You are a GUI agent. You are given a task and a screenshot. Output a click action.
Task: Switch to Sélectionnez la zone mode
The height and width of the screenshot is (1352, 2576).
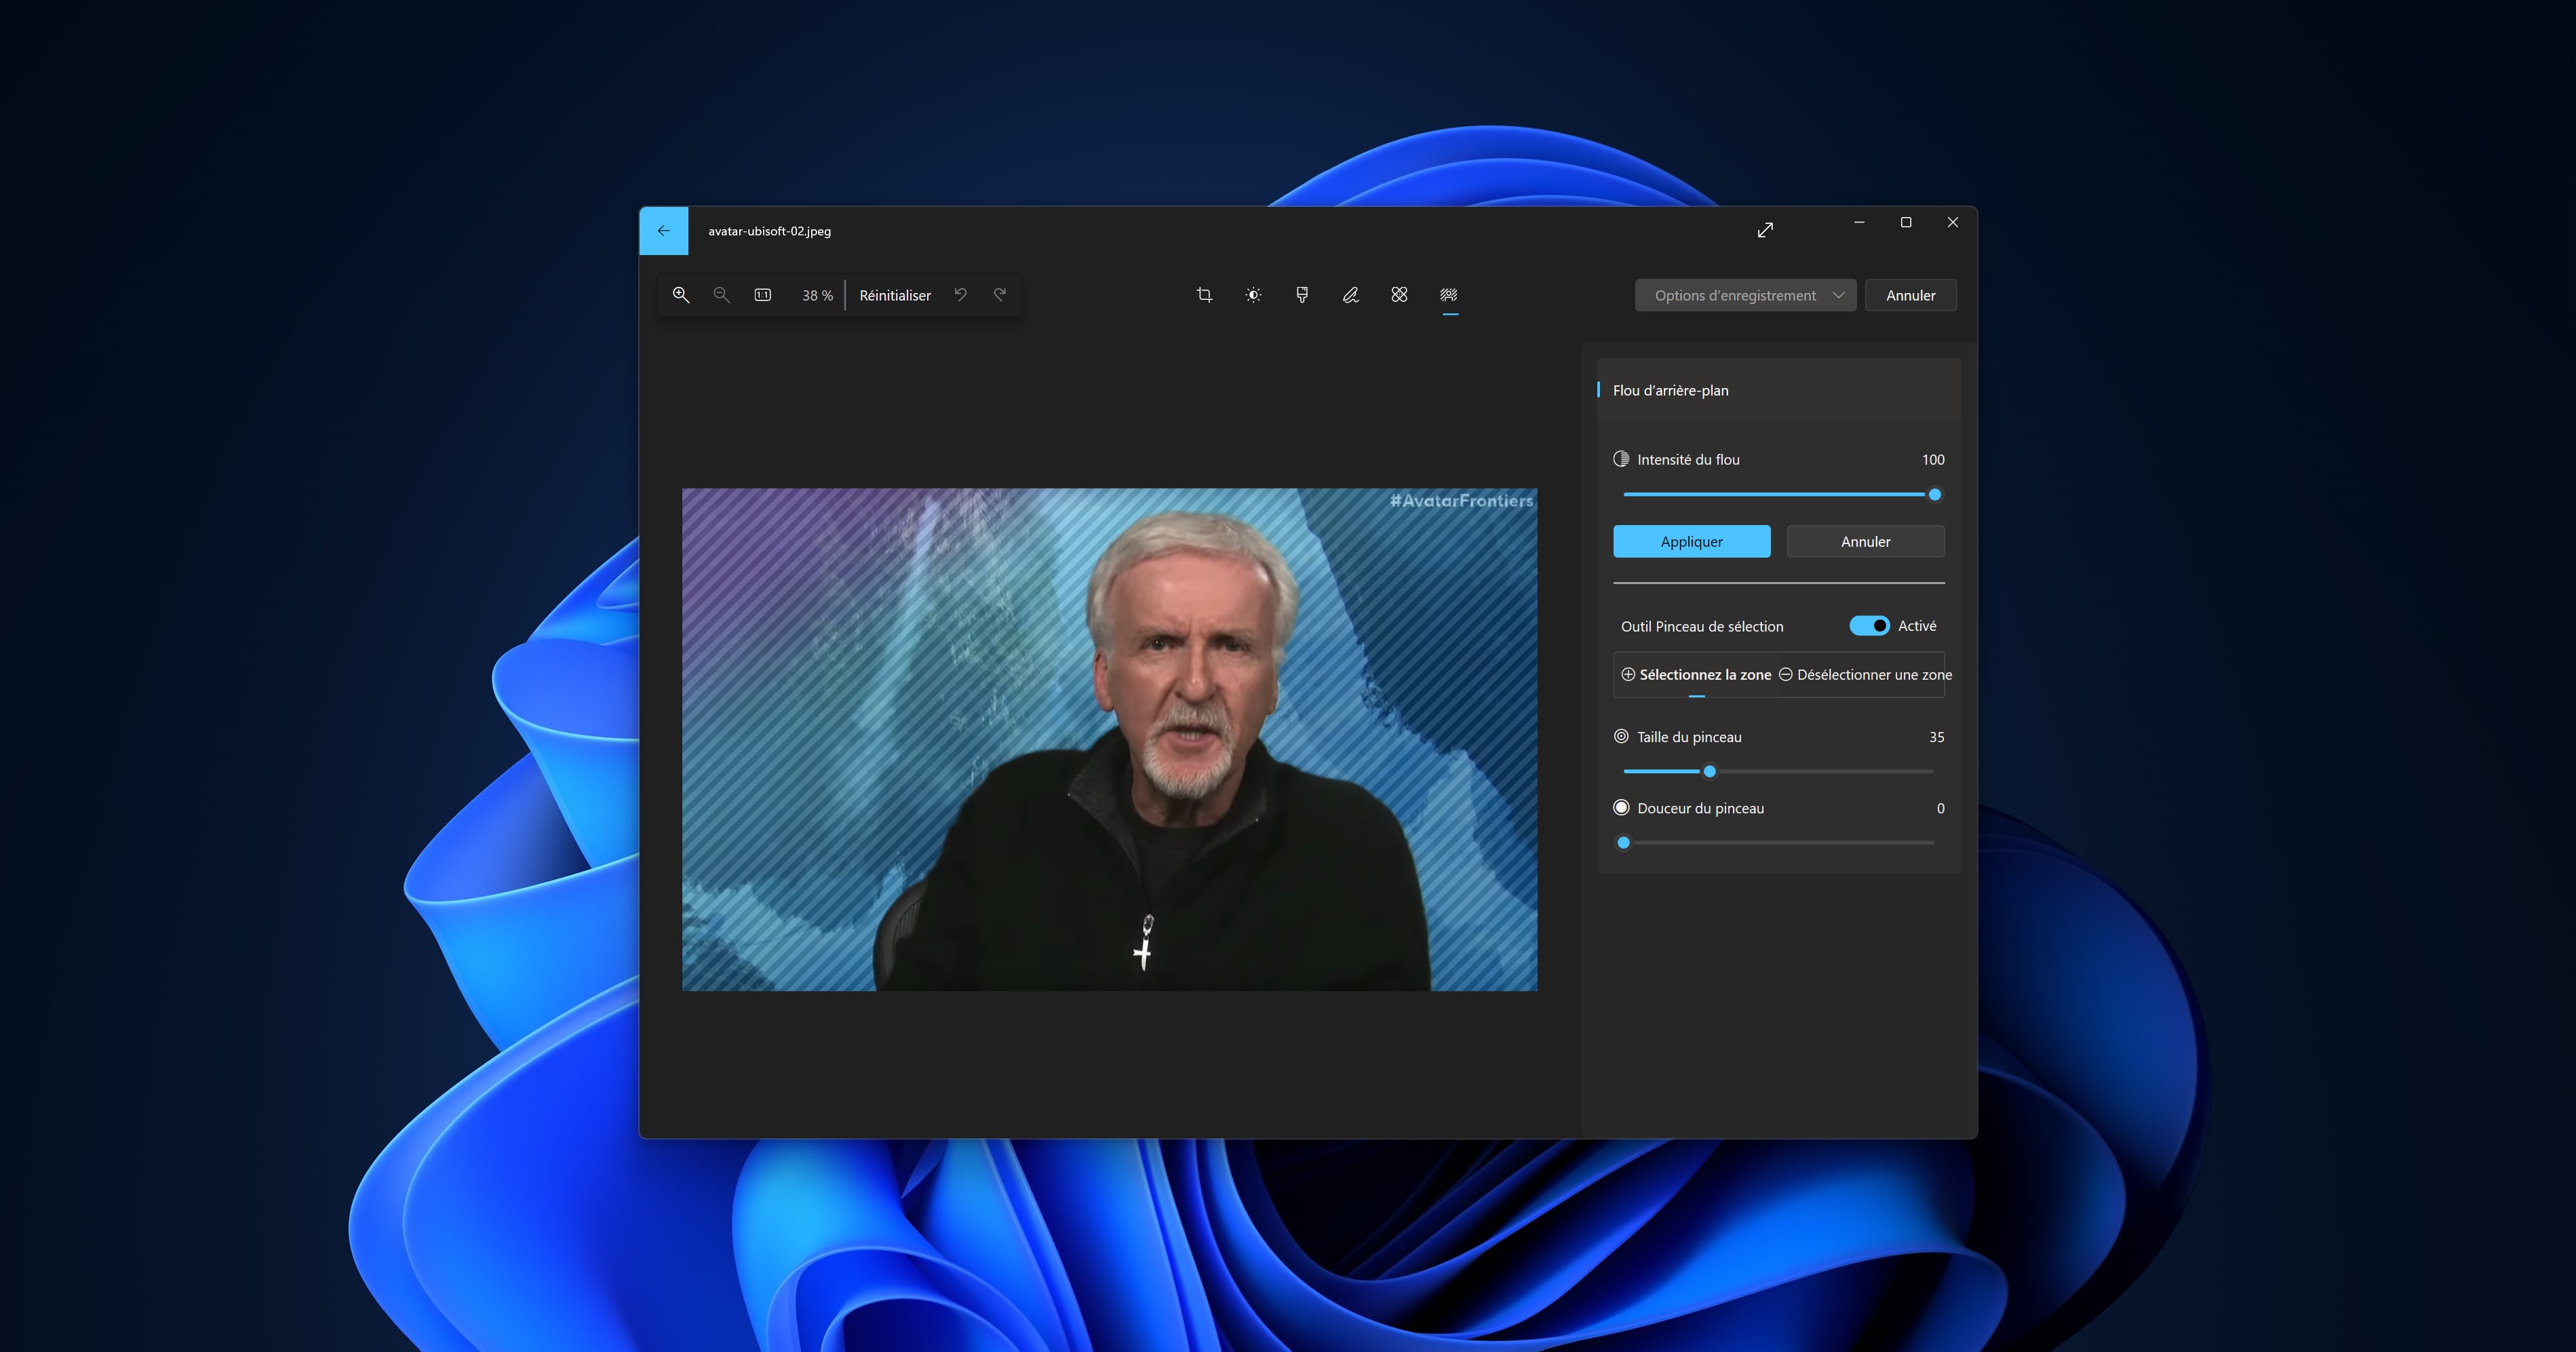1697,674
